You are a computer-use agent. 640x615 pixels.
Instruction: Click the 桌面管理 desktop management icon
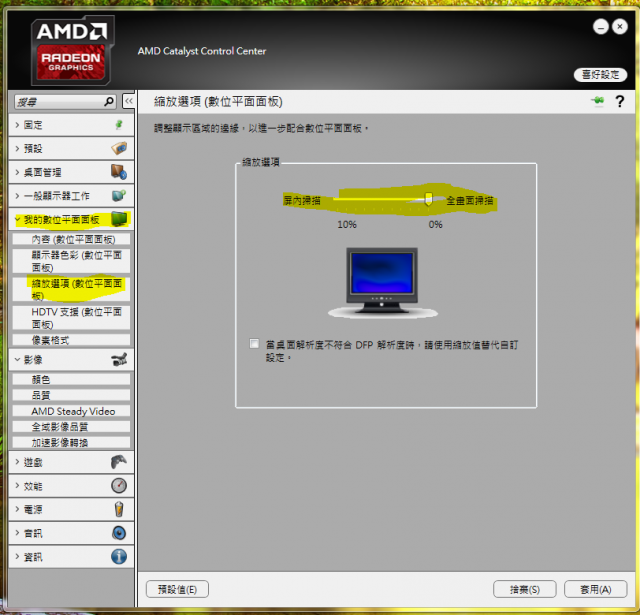pos(119,172)
